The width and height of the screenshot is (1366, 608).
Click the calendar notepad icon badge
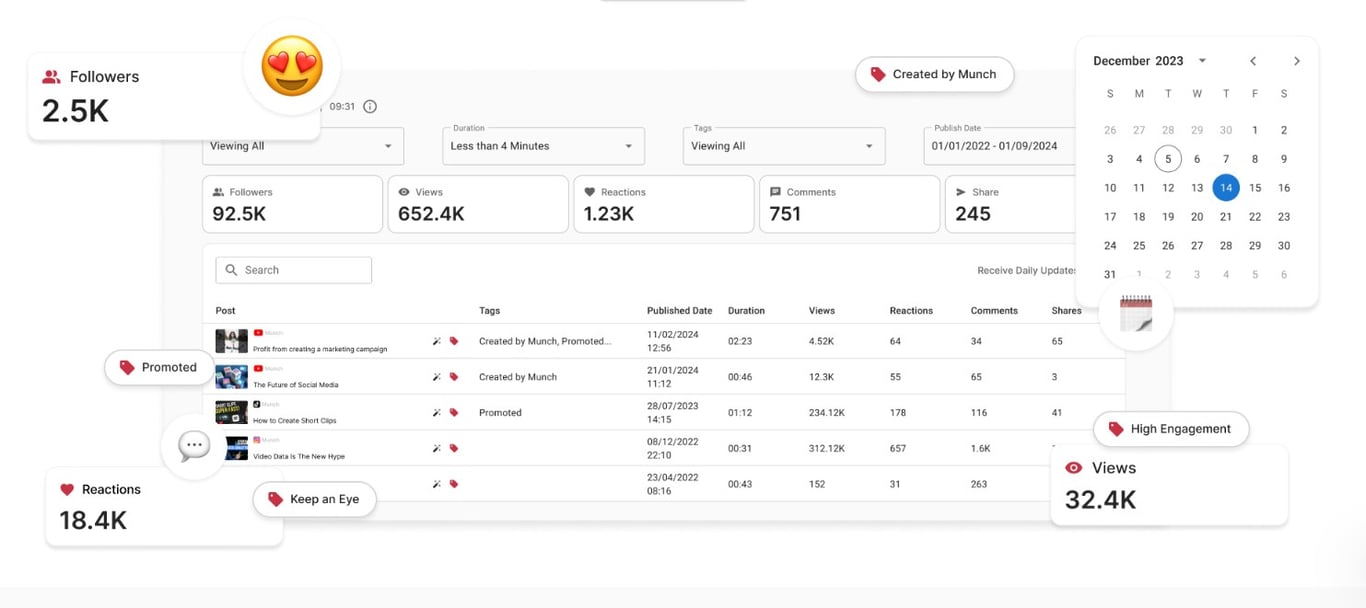pyautogui.click(x=1135, y=313)
